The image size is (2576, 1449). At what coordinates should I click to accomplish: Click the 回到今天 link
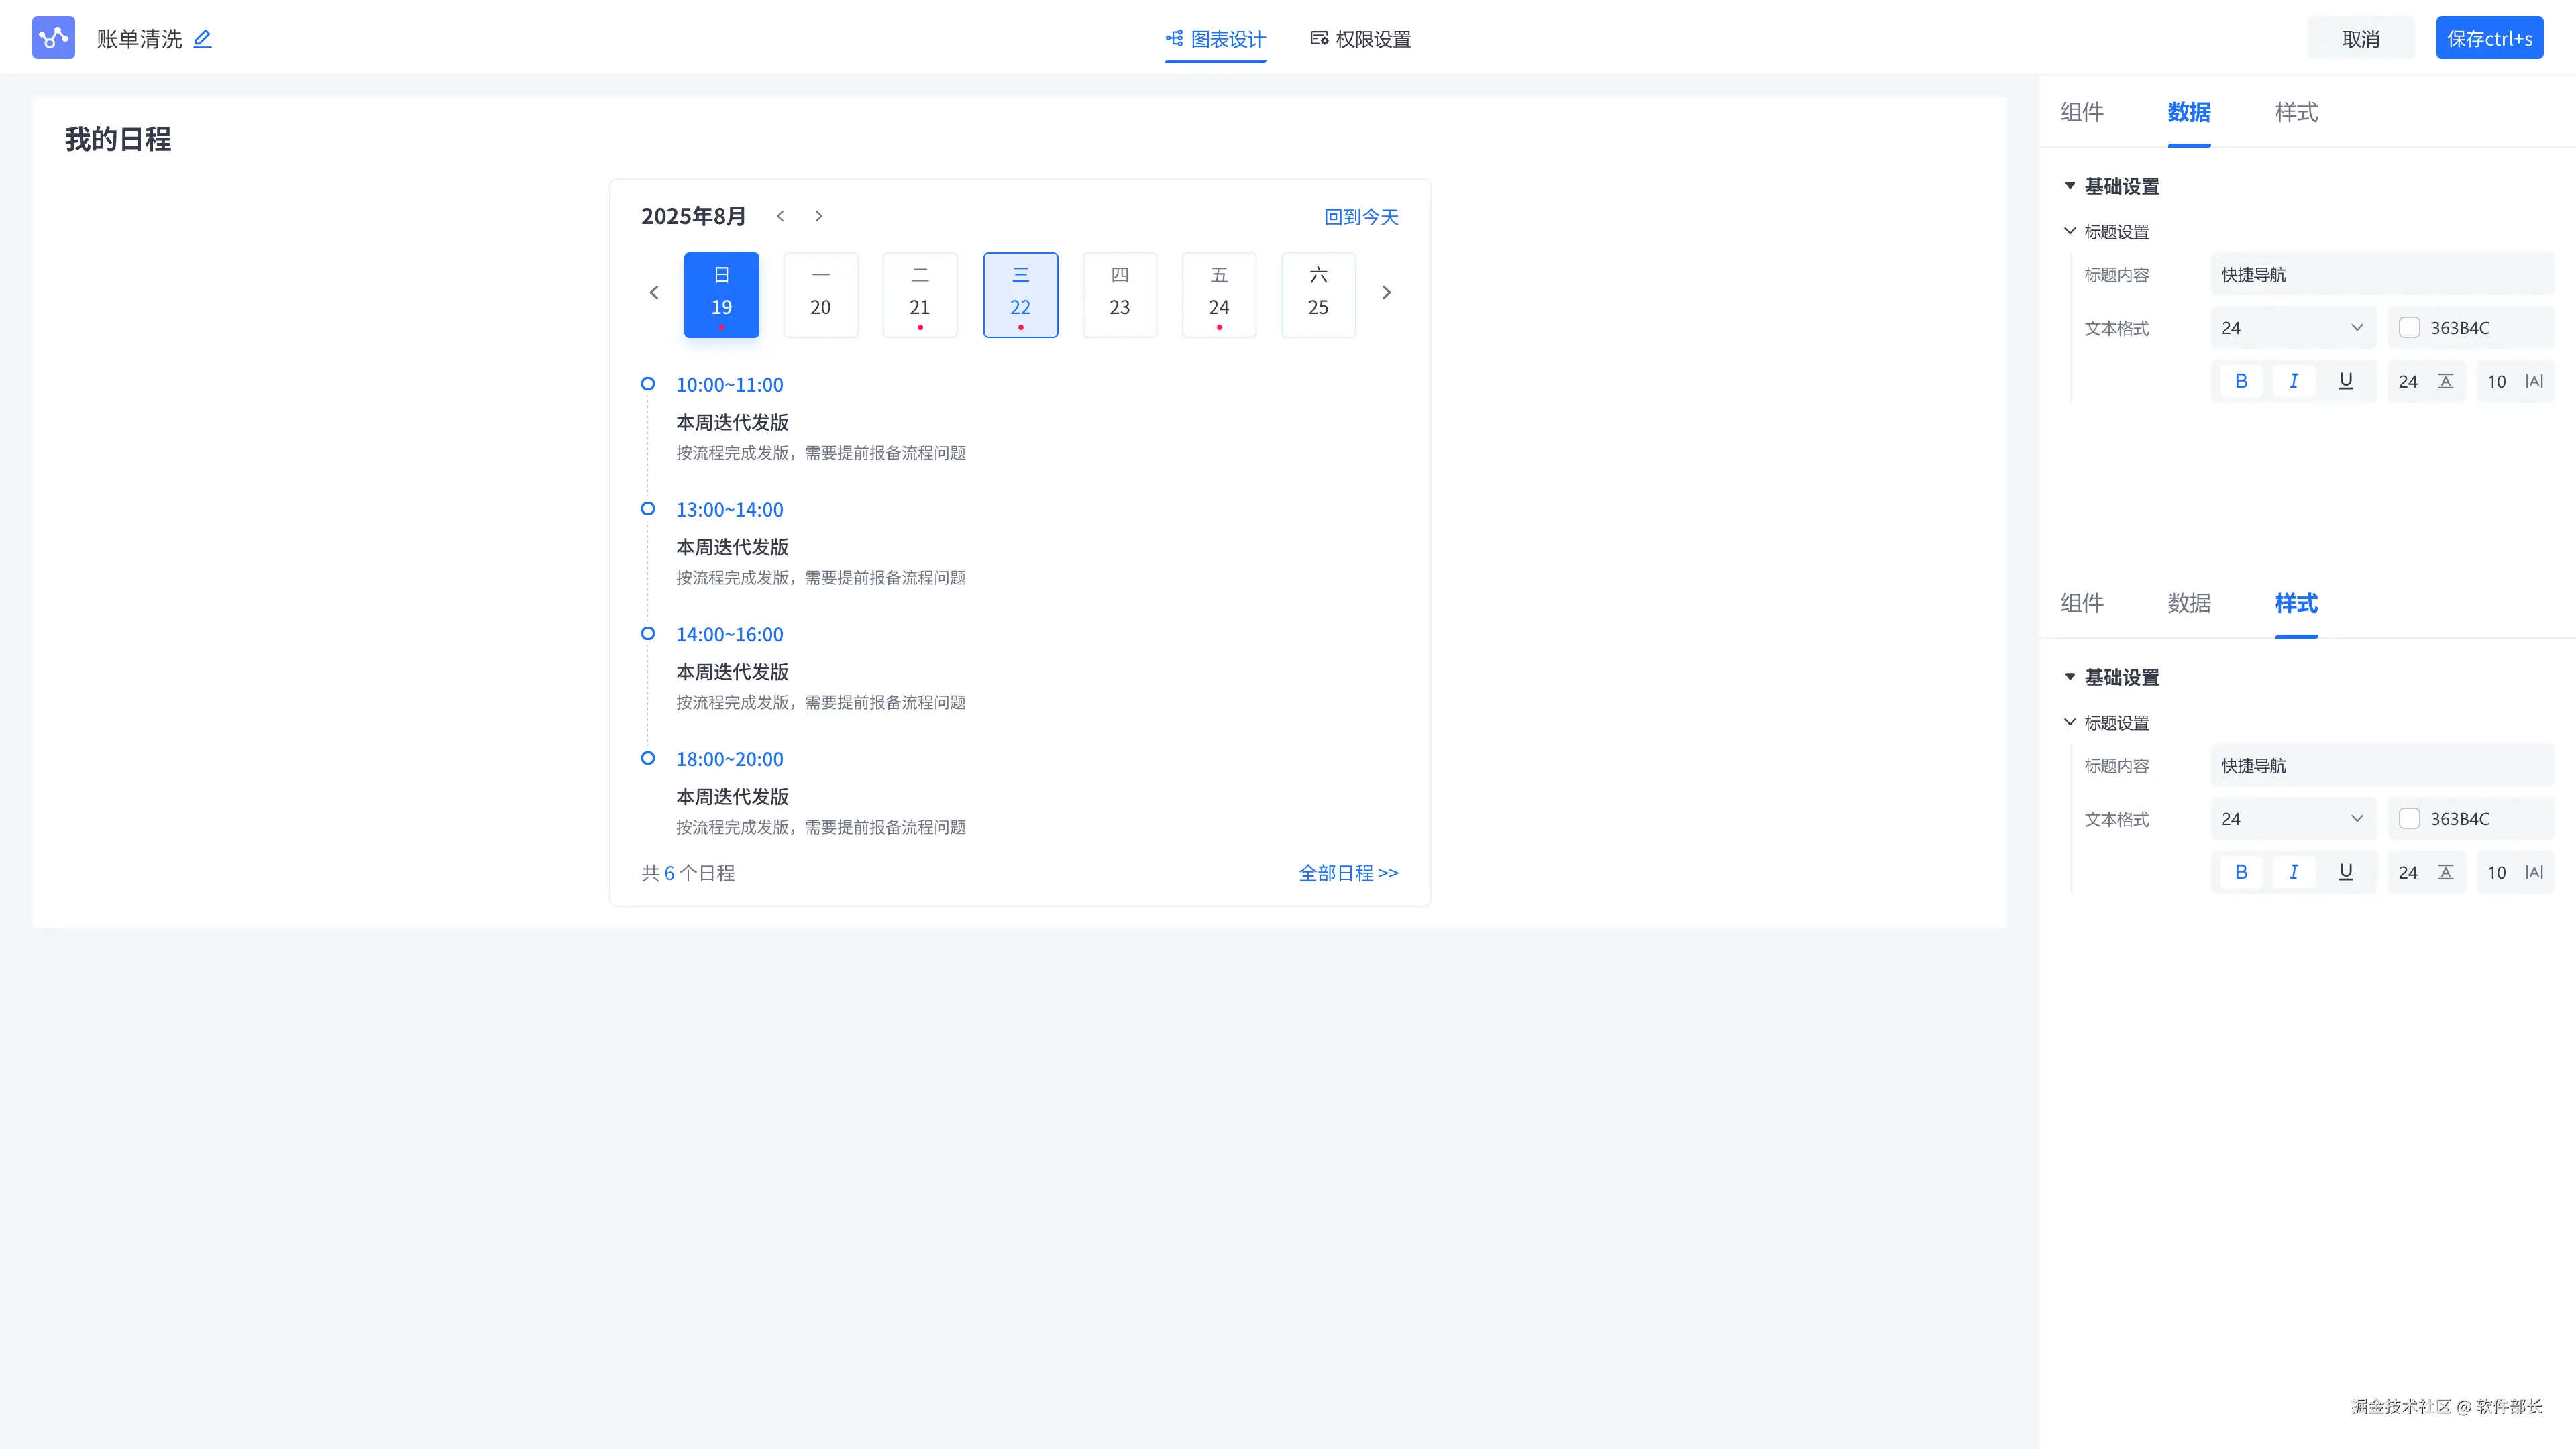click(x=1361, y=217)
